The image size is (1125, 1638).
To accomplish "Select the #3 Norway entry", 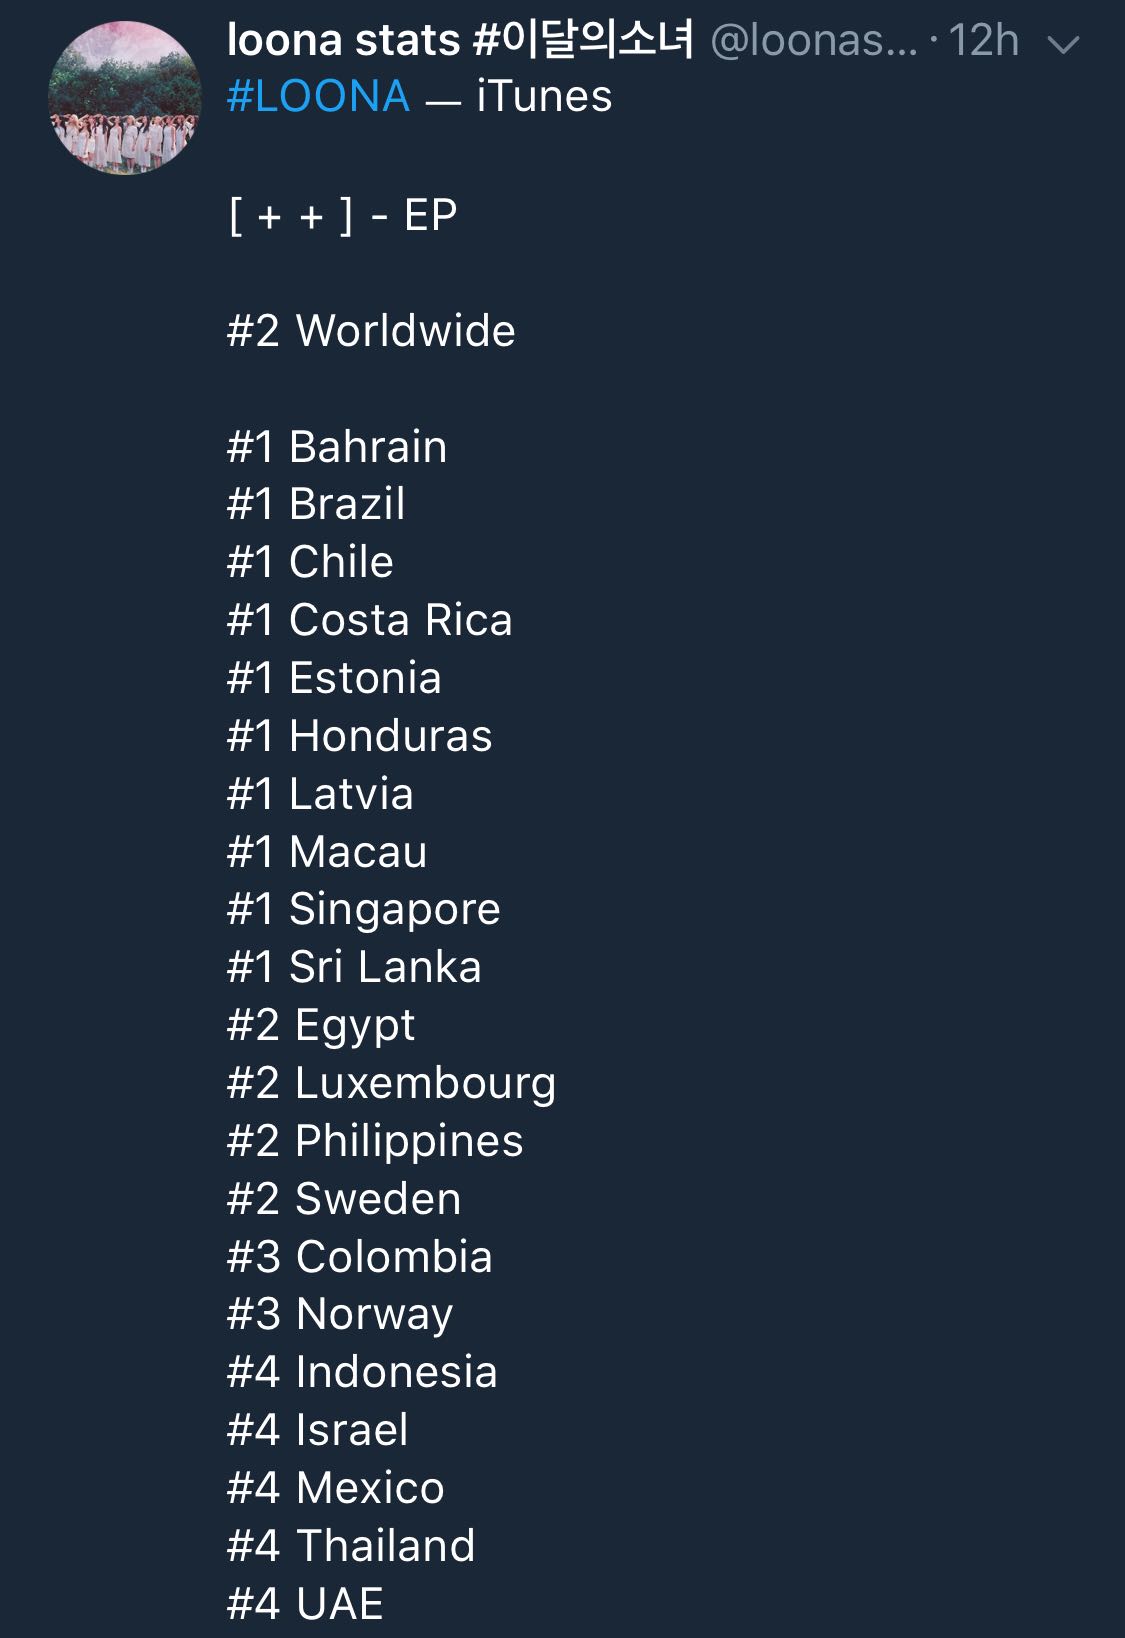I will pos(339,1314).
